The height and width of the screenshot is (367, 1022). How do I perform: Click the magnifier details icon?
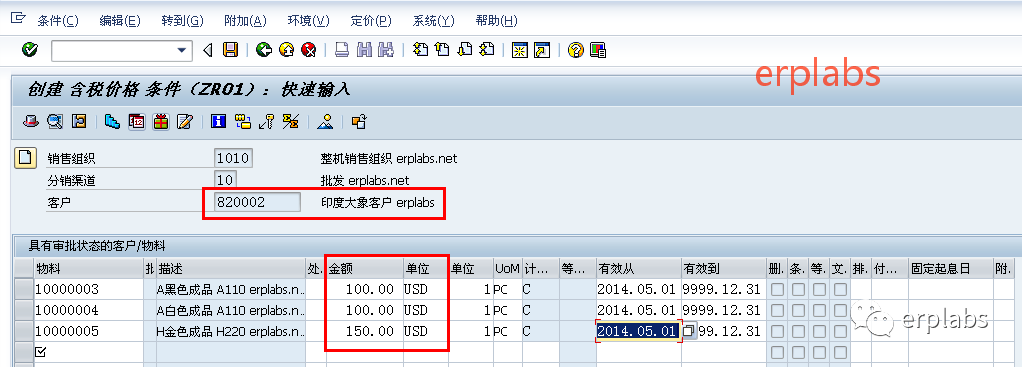point(55,121)
